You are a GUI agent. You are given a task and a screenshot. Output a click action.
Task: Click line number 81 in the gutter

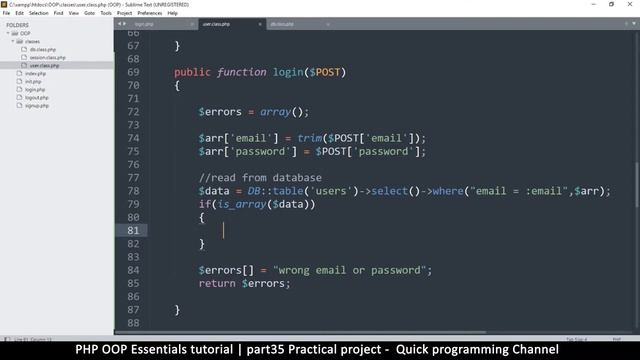pos(133,231)
